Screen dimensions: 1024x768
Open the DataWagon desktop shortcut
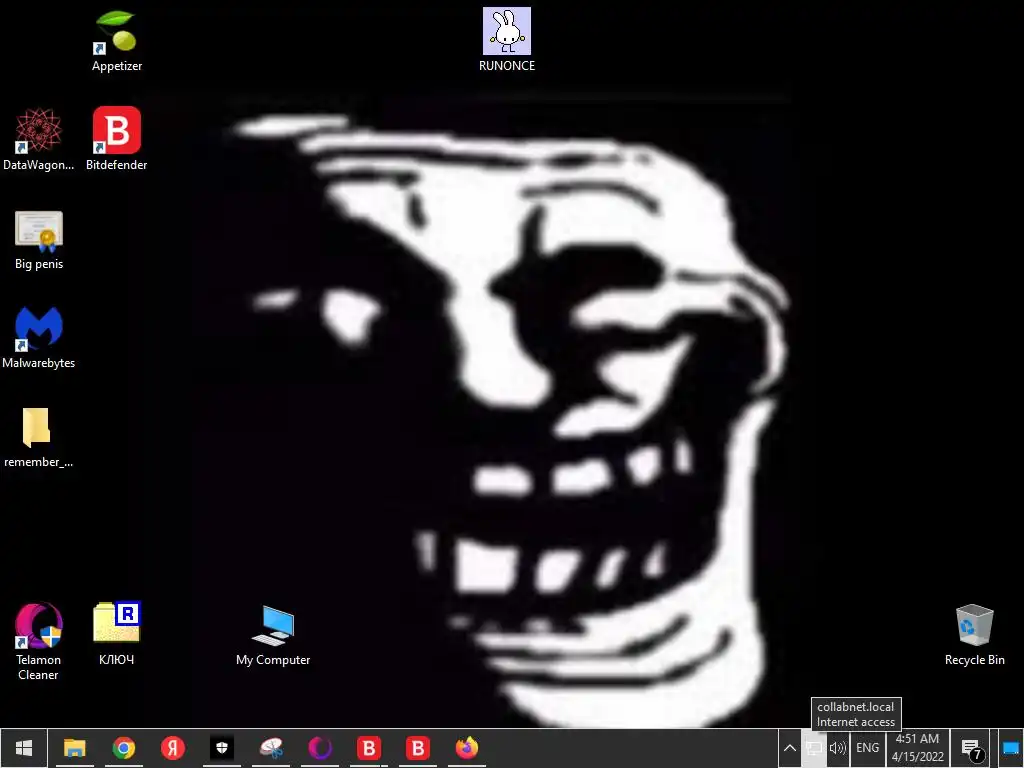[39, 139]
